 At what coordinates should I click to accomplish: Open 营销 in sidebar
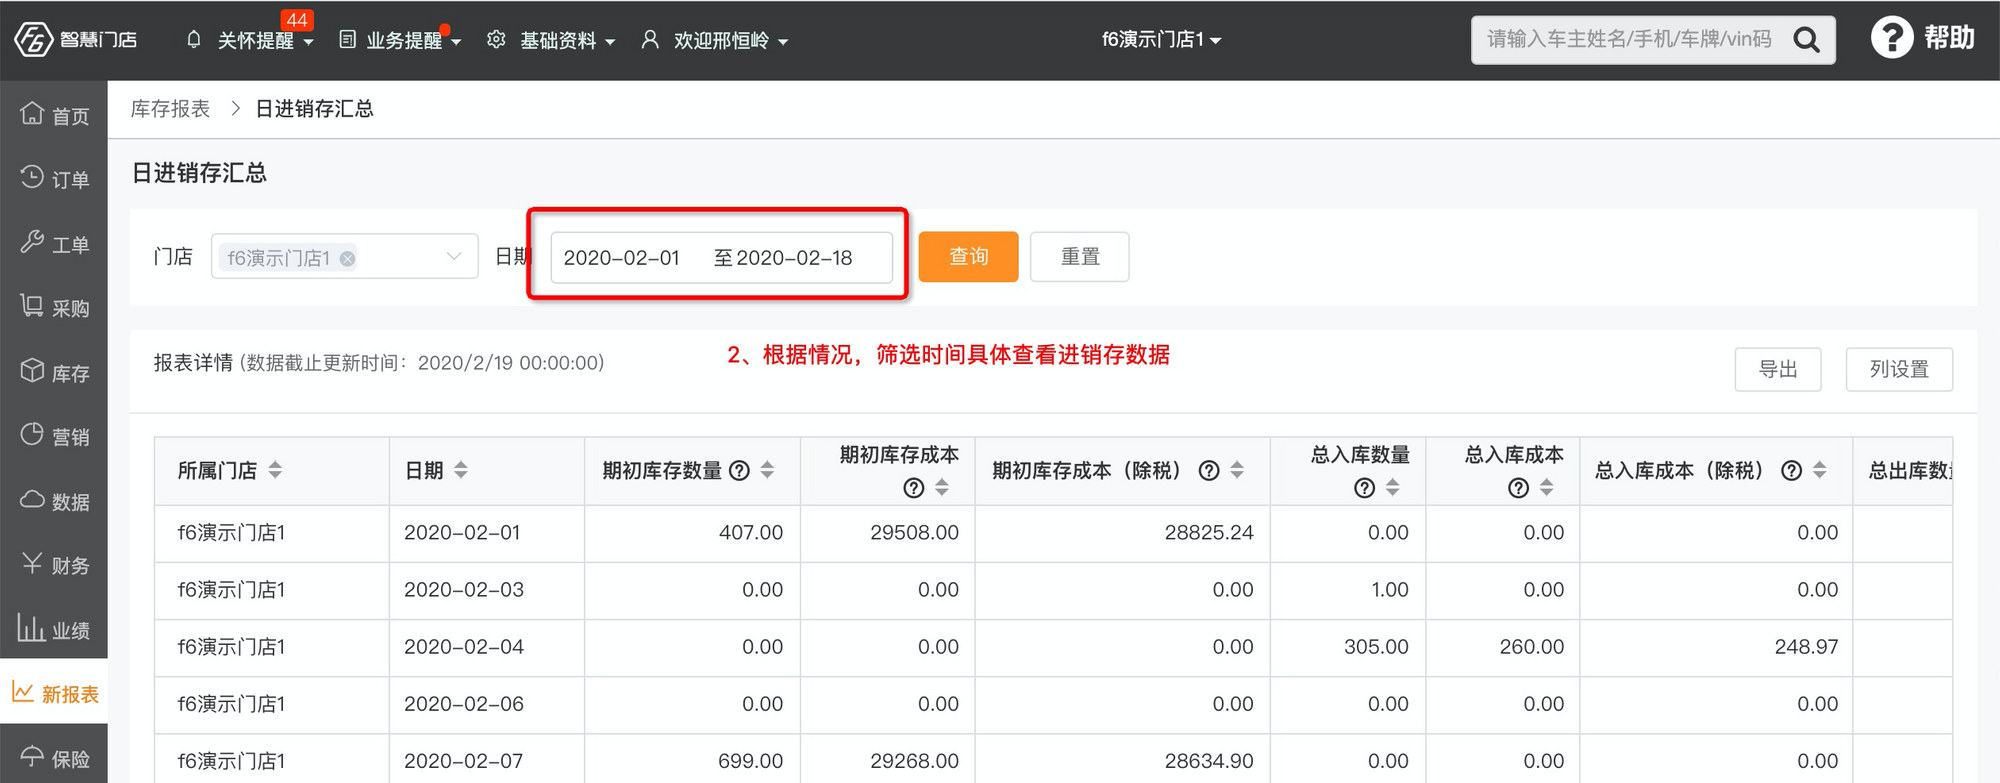(54, 437)
